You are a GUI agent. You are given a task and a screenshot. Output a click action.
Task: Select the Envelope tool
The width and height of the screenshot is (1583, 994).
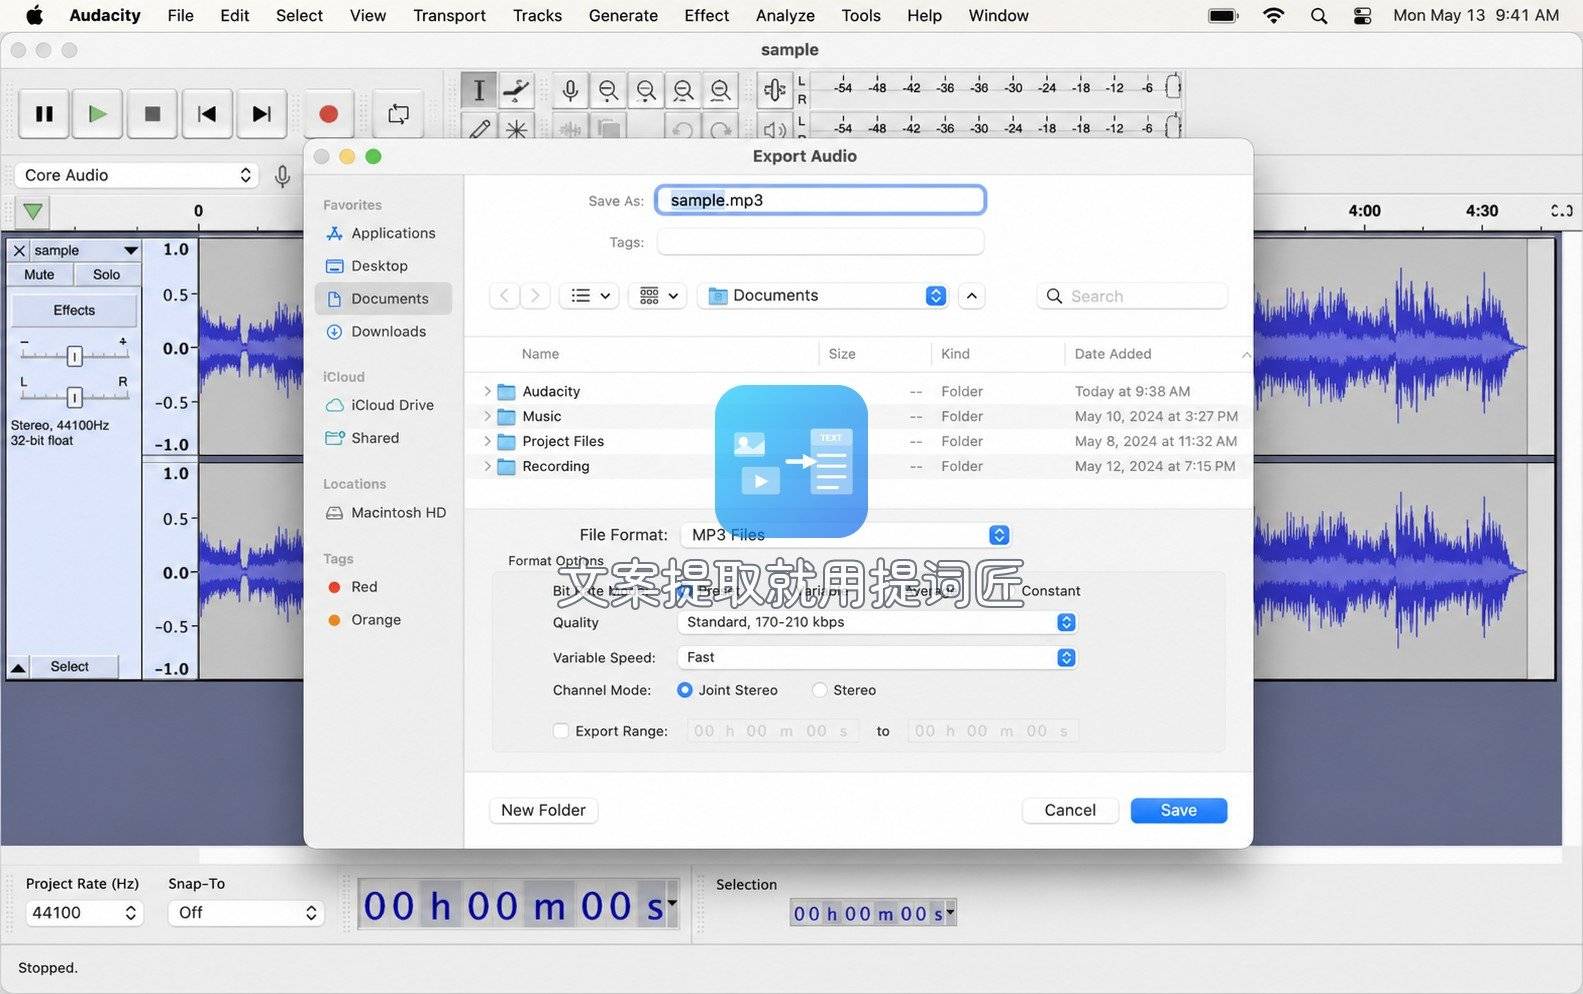click(516, 90)
